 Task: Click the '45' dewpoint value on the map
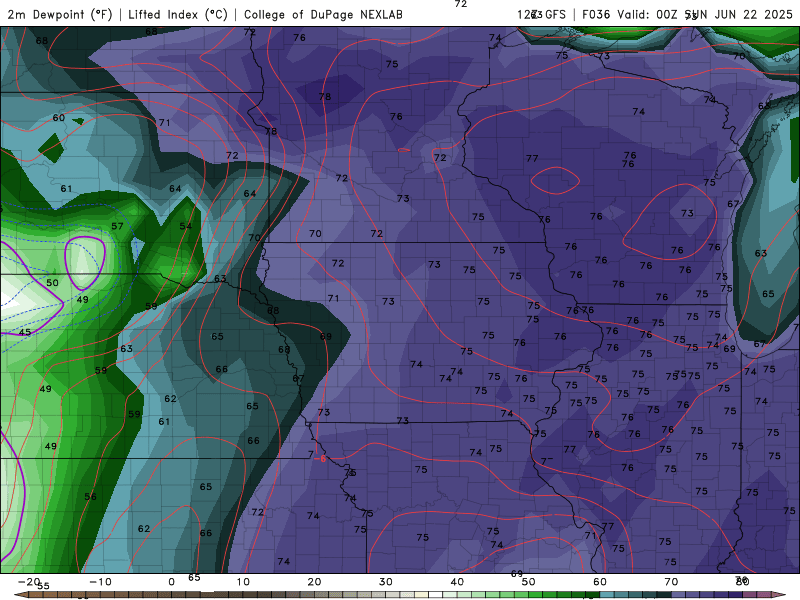(x=24, y=332)
